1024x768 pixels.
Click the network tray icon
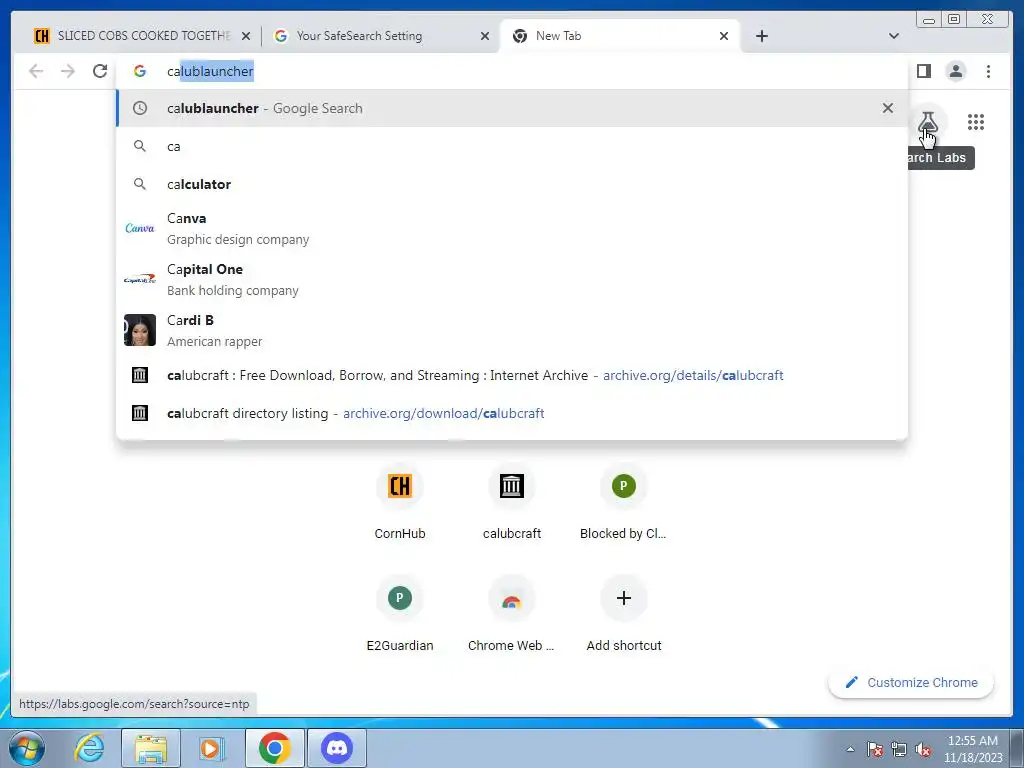click(899, 749)
